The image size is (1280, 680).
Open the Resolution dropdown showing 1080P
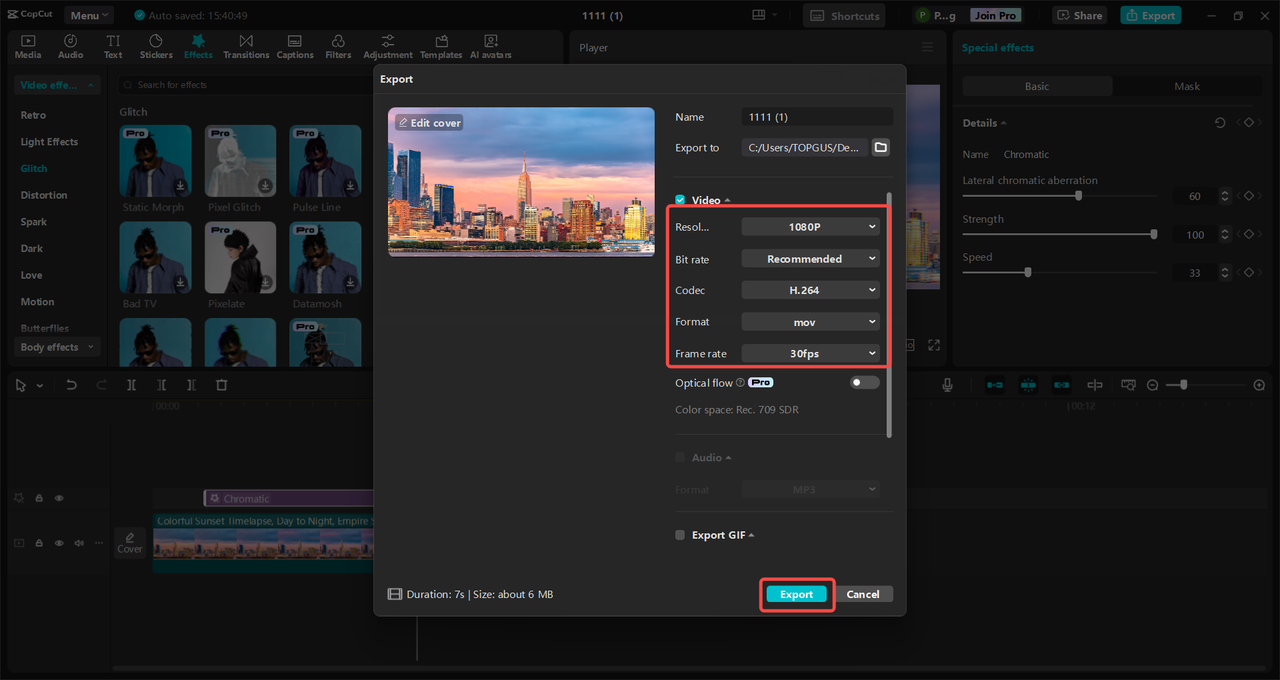point(810,227)
